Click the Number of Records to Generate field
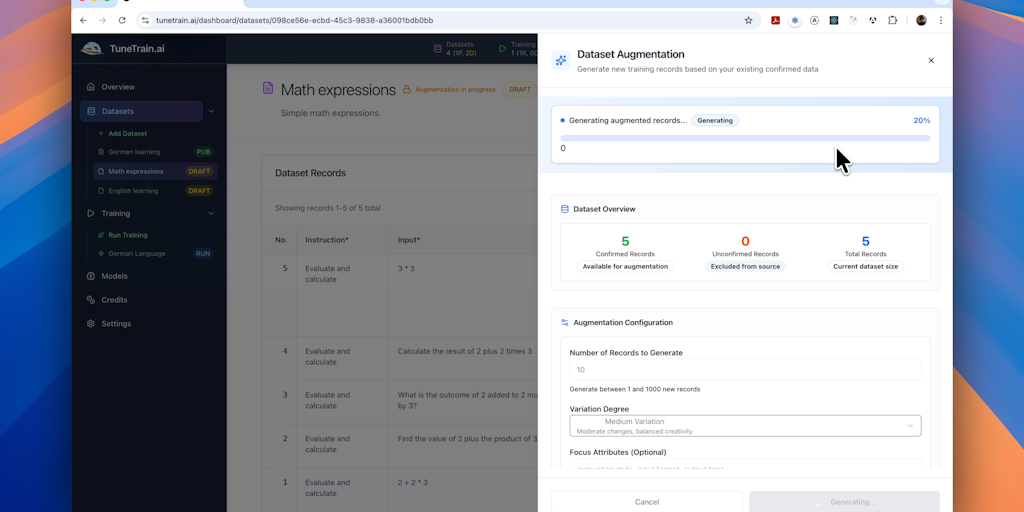The image size is (1024, 512). click(x=745, y=370)
